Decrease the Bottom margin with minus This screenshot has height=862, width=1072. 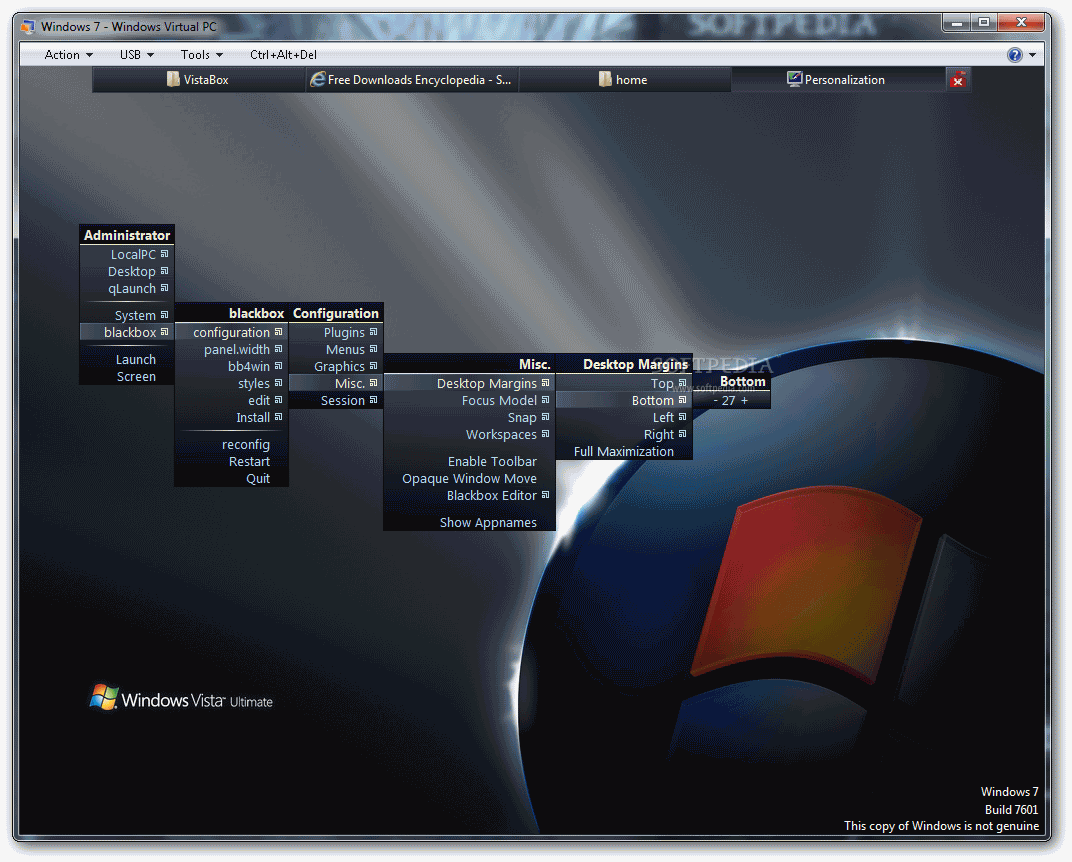[716, 401]
